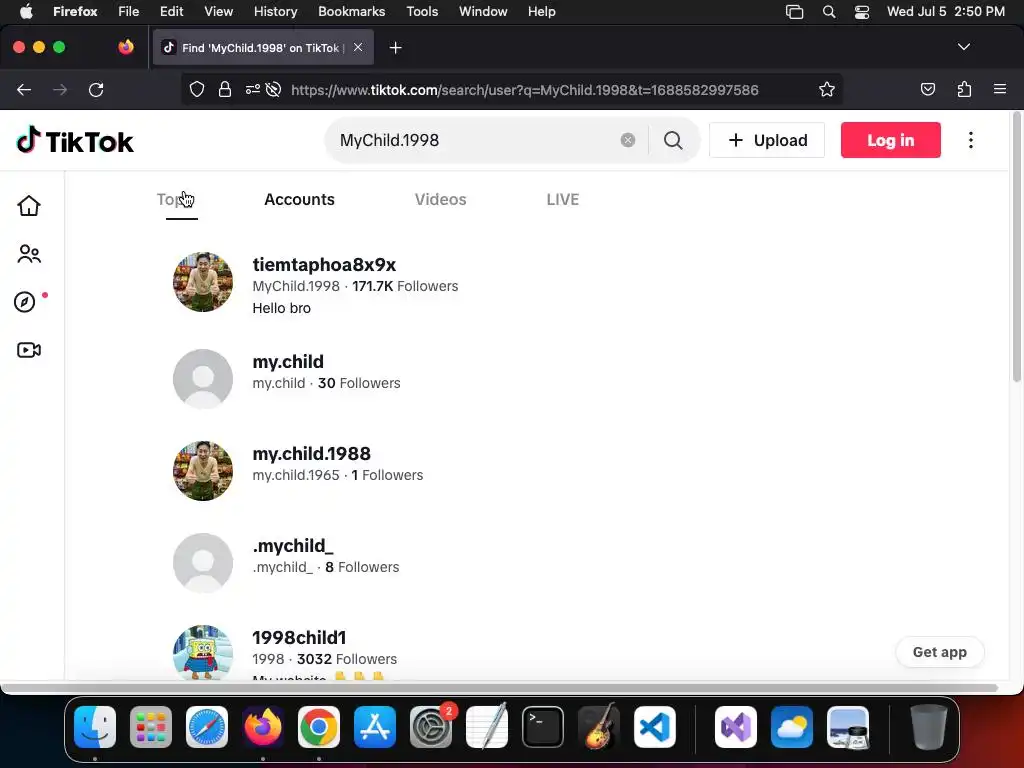Open the Trash in the Dock
The height and width of the screenshot is (768, 1024).
[x=929, y=727]
